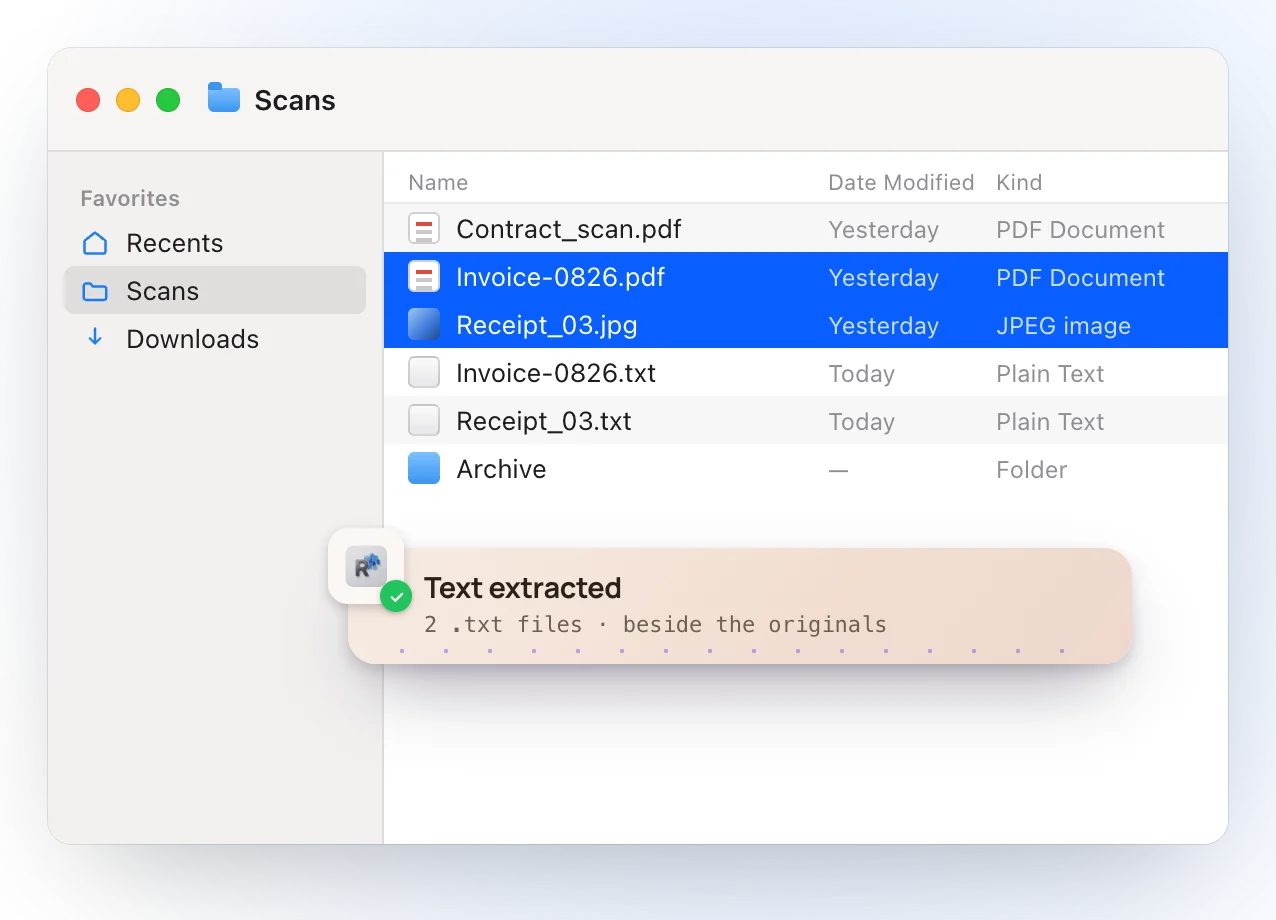The height and width of the screenshot is (920, 1276).
Task: Click Today date in Invoice-0826.txt row
Action: pyautogui.click(x=861, y=374)
